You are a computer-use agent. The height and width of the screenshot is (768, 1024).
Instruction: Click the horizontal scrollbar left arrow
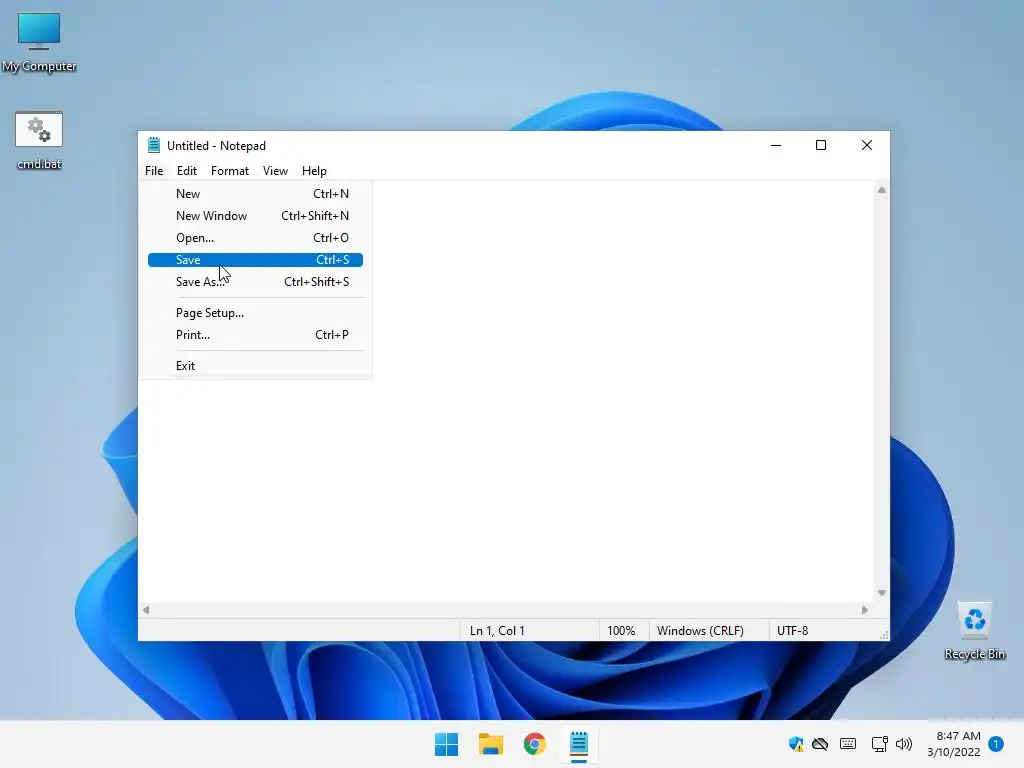[146, 610]
